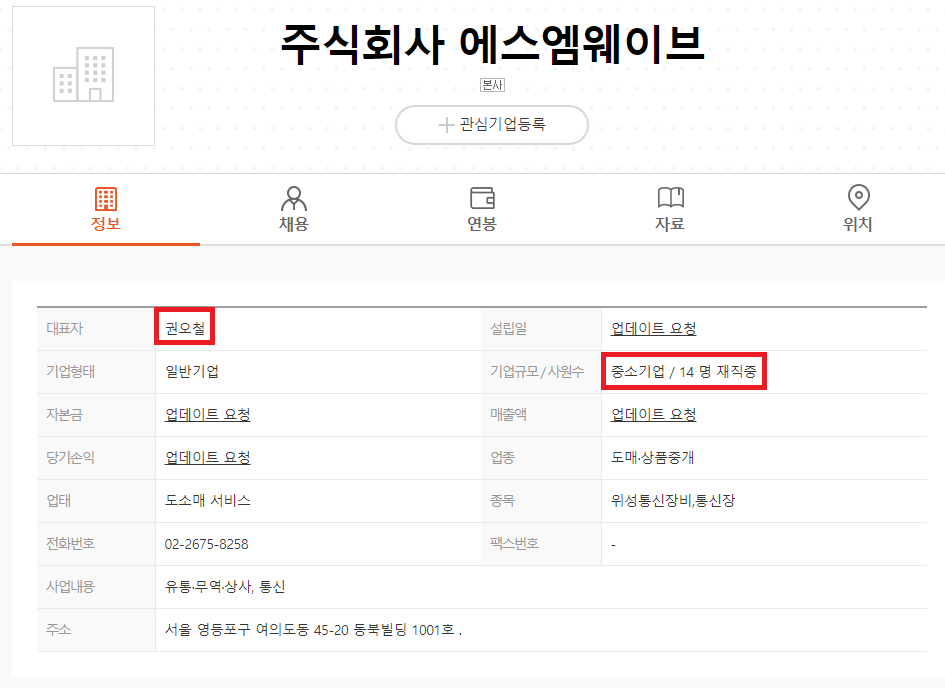Click the company title 주식회사 에스엠웨이브
The width and height of the screenshot is (945, 689).
click(x=492, y=44)
